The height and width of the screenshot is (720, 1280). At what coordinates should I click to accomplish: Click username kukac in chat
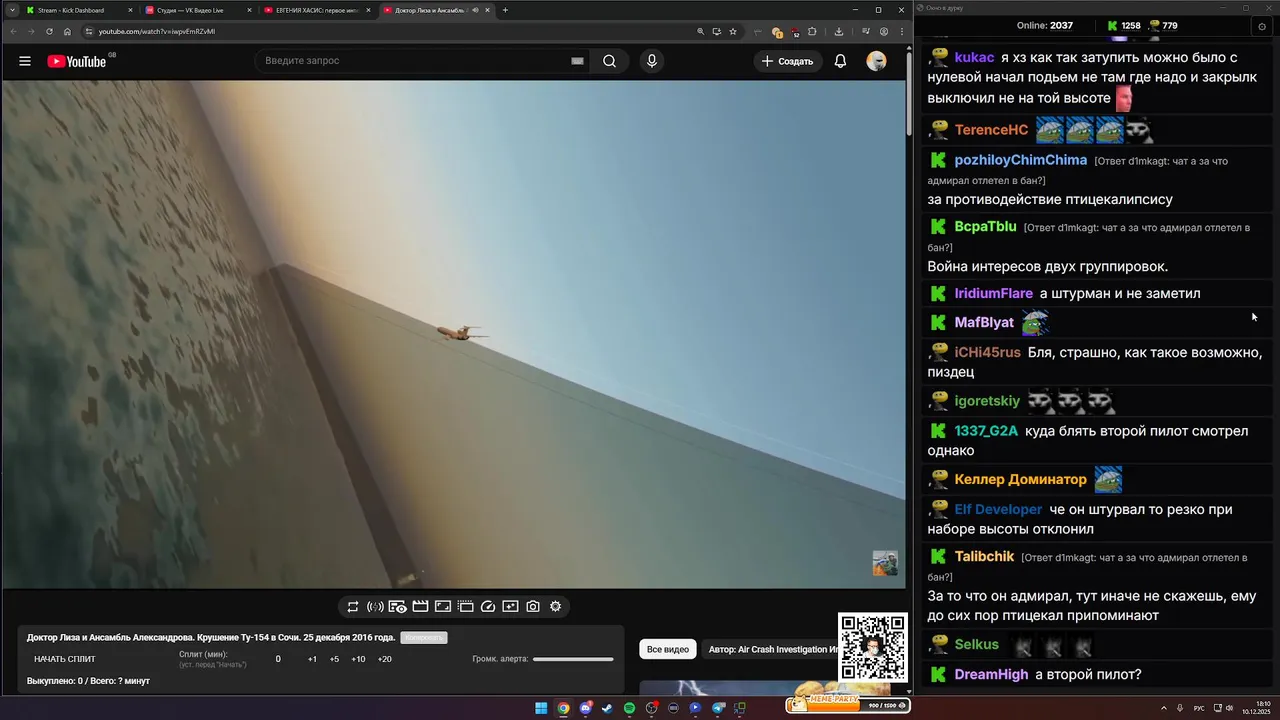(974, 58)
